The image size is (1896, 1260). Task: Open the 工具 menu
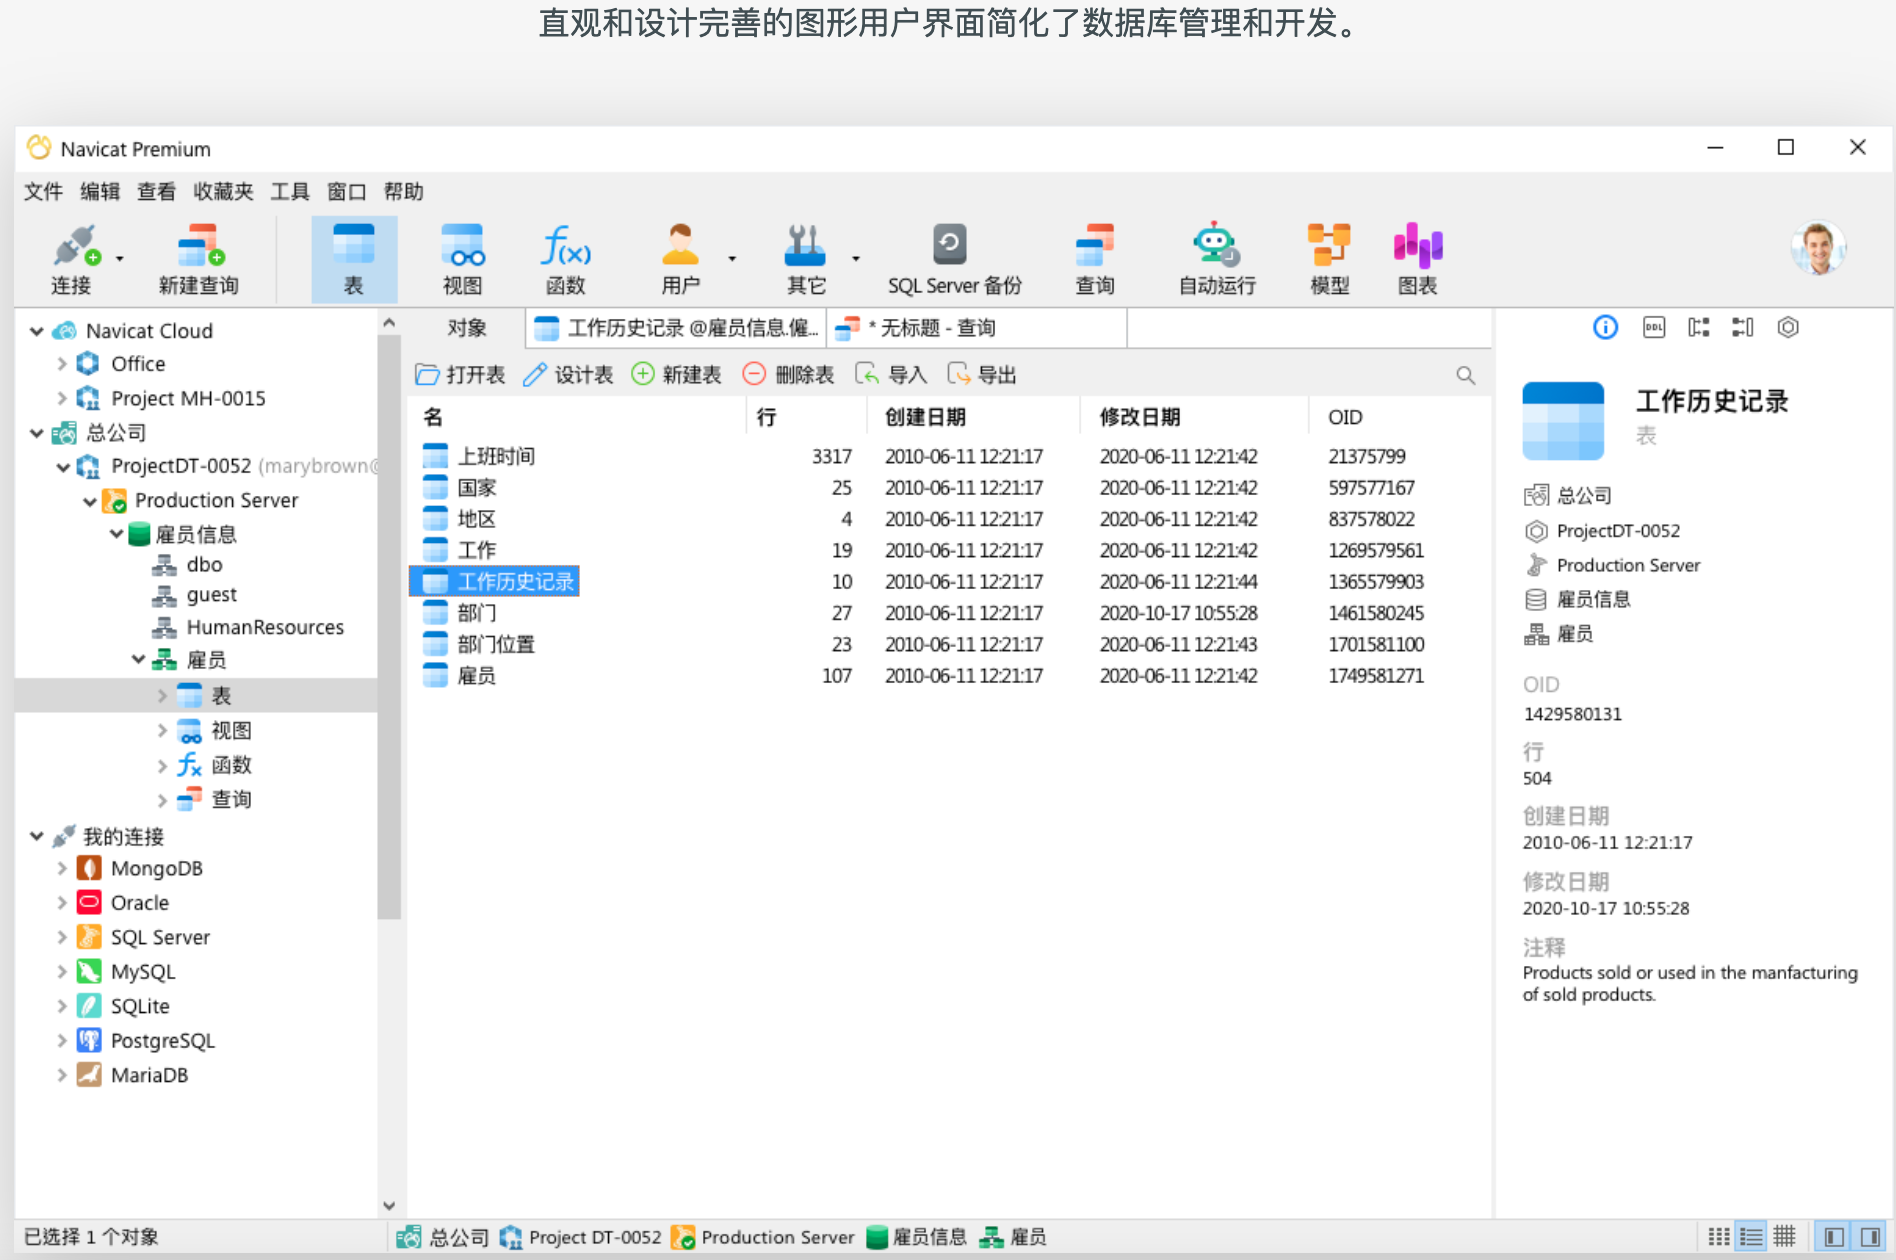pyautogui.click(x=290, y=191)
